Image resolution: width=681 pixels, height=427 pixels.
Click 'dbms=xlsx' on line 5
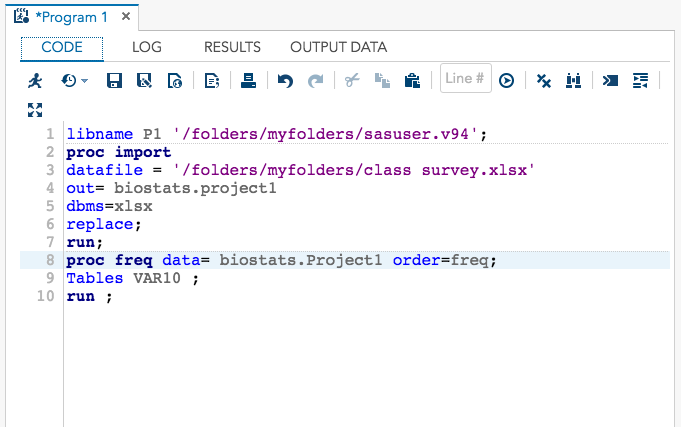click(109, 206)
